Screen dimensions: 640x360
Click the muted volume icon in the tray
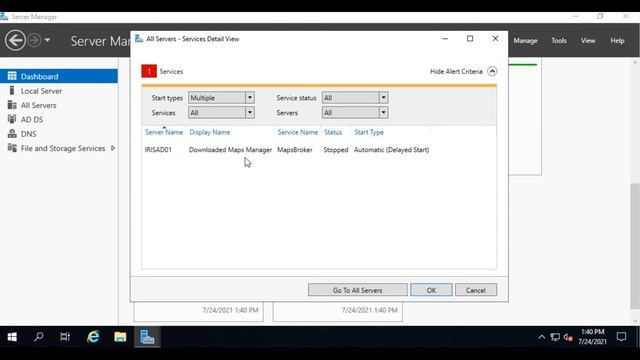tap(568, 337)
